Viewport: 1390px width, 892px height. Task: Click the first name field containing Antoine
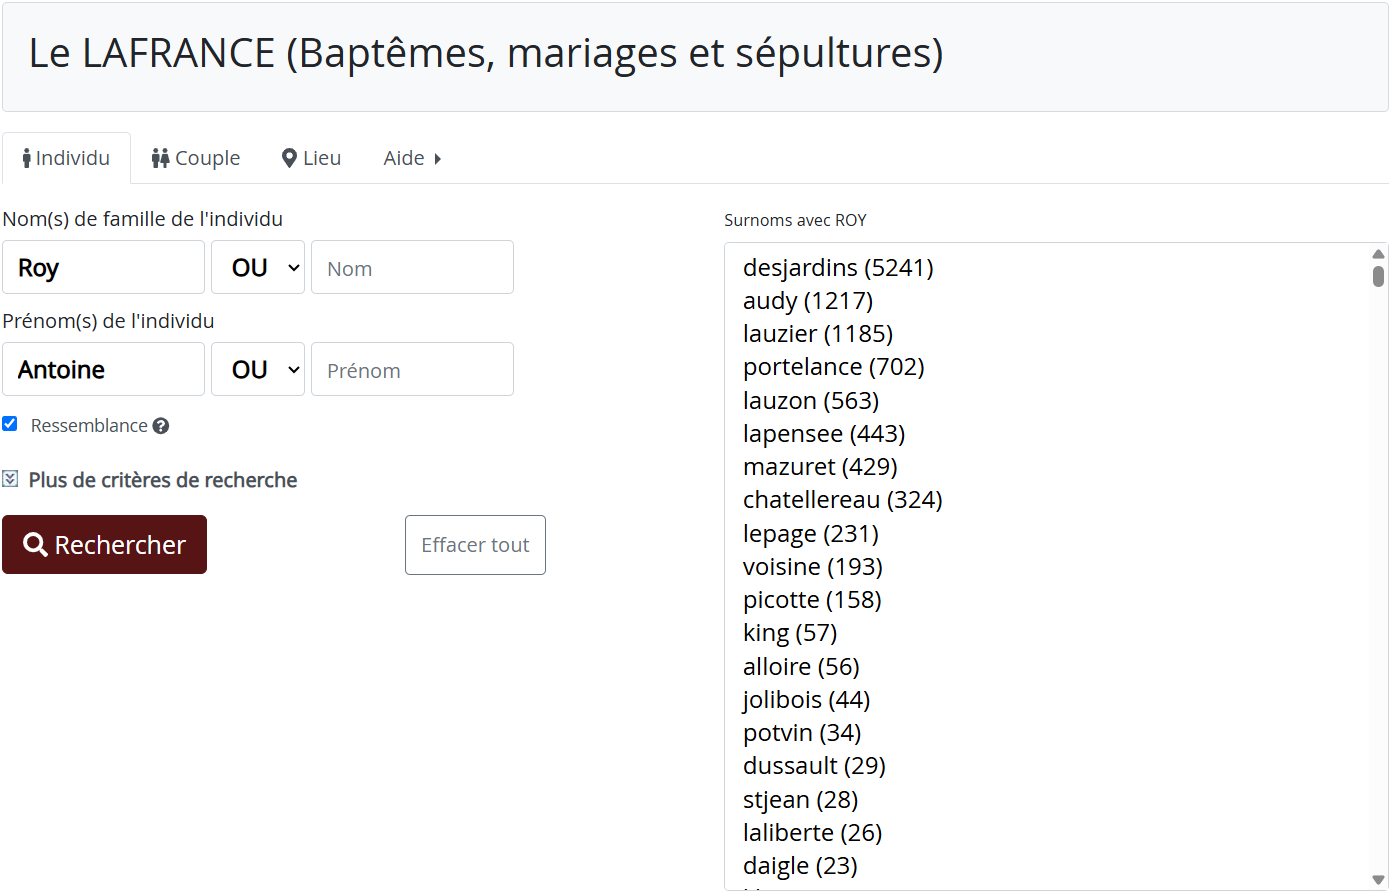(x=103, y=369)
